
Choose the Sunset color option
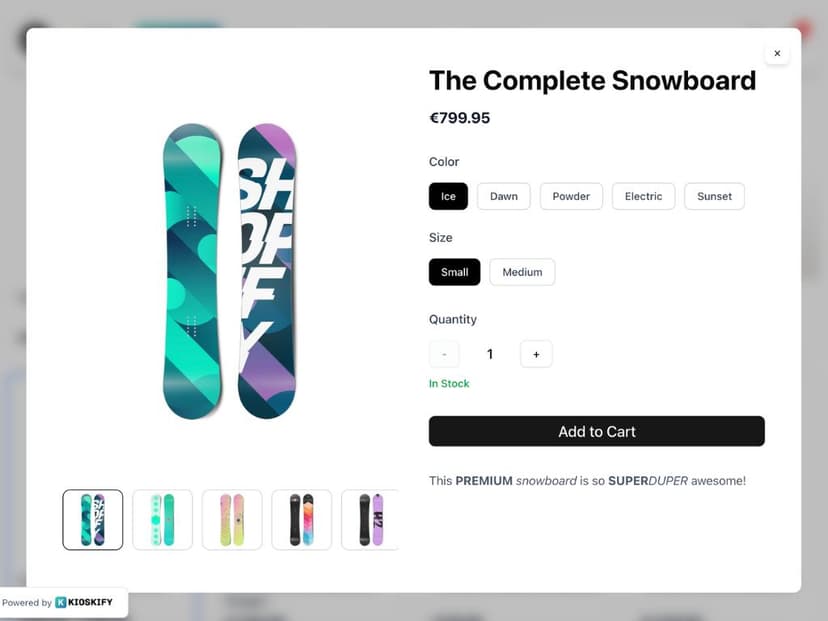pyautogui.click(x=714, y=196)
